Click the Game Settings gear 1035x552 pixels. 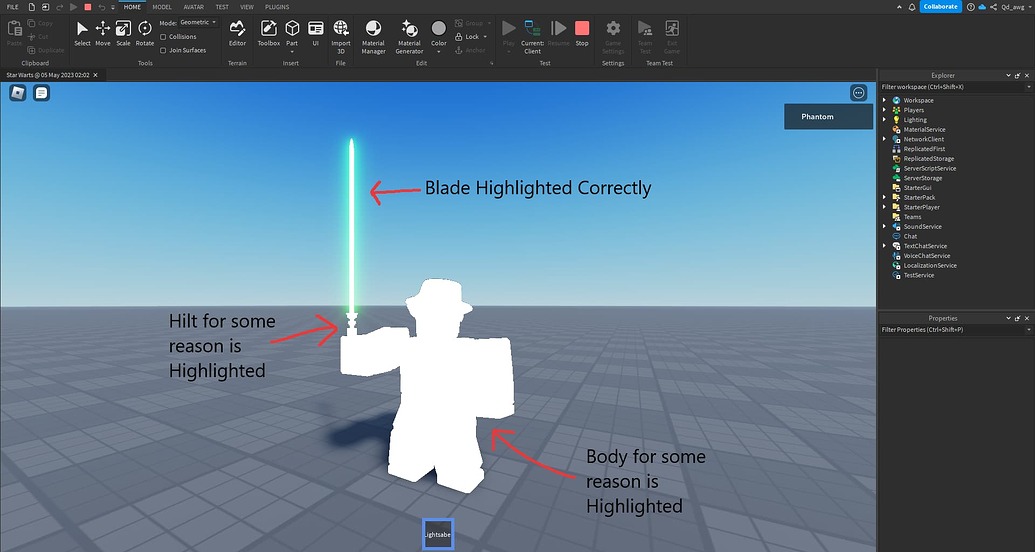click(x=613, y=37)
